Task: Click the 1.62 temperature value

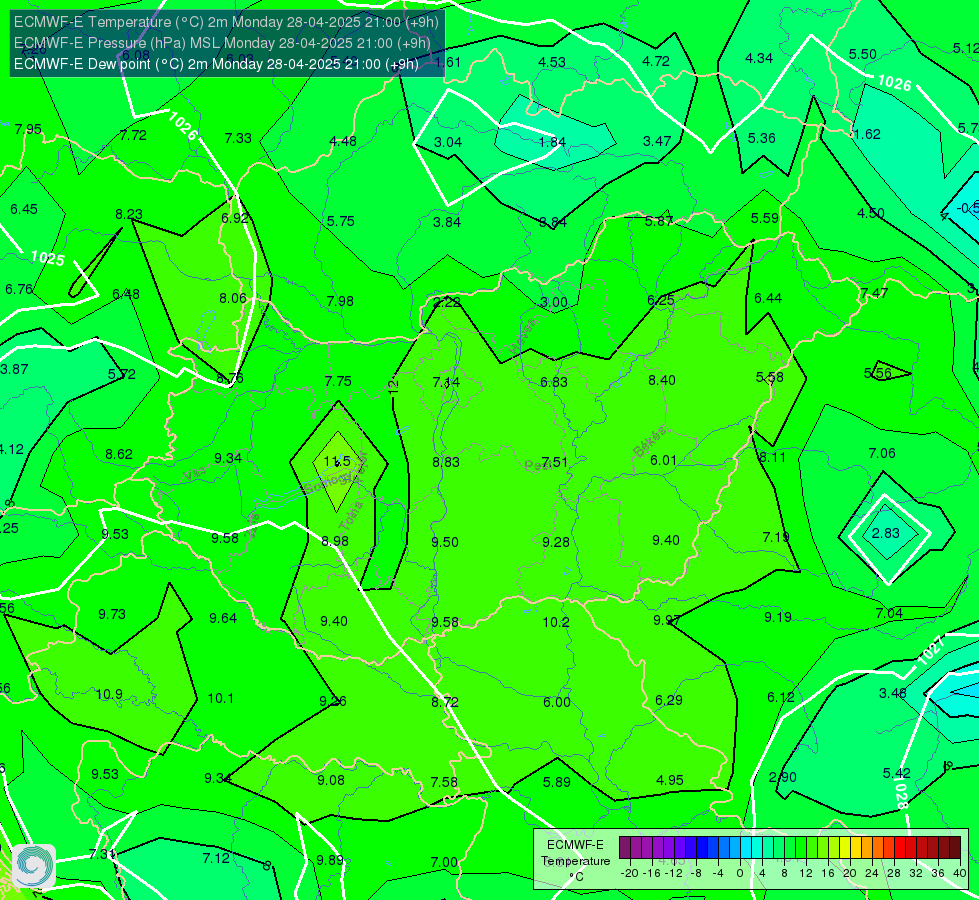Action: [x=867, y=134]
